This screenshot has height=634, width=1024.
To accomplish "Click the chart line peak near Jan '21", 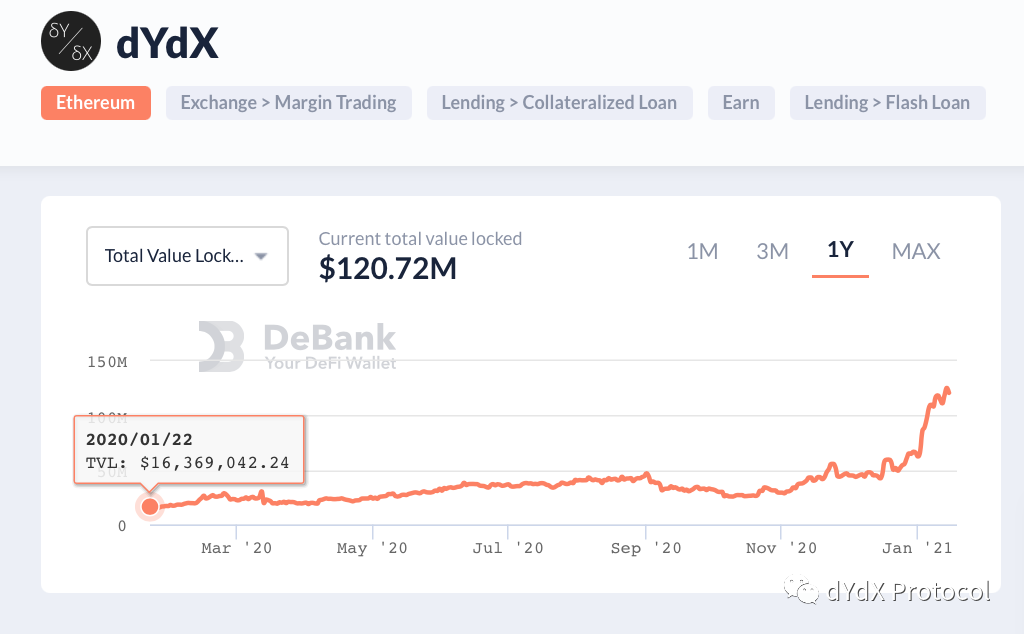I will pos(947,390).
